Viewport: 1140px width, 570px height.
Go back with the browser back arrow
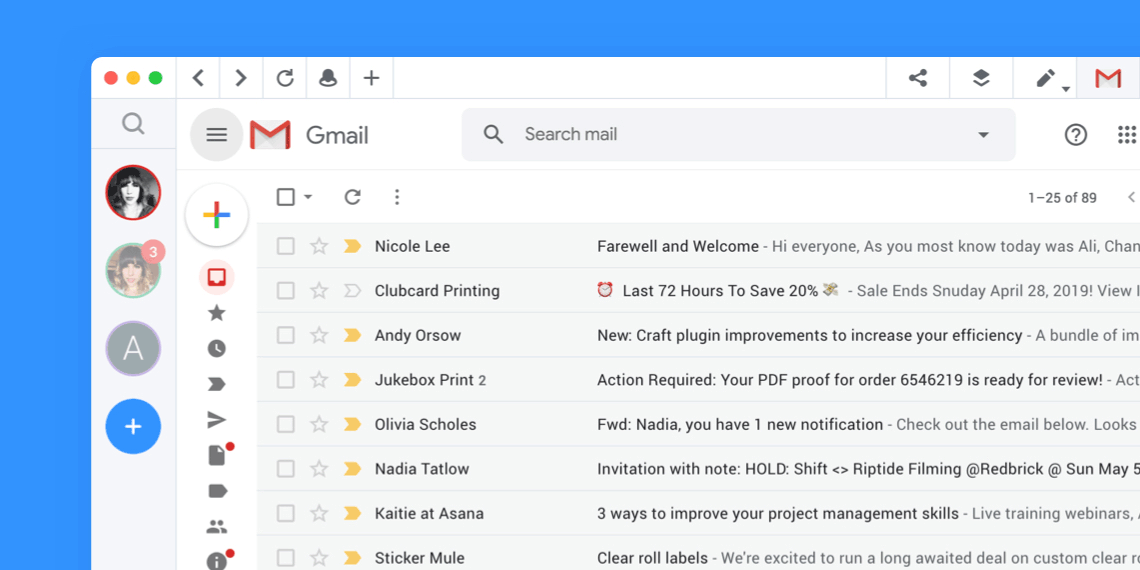coord(198,79)
